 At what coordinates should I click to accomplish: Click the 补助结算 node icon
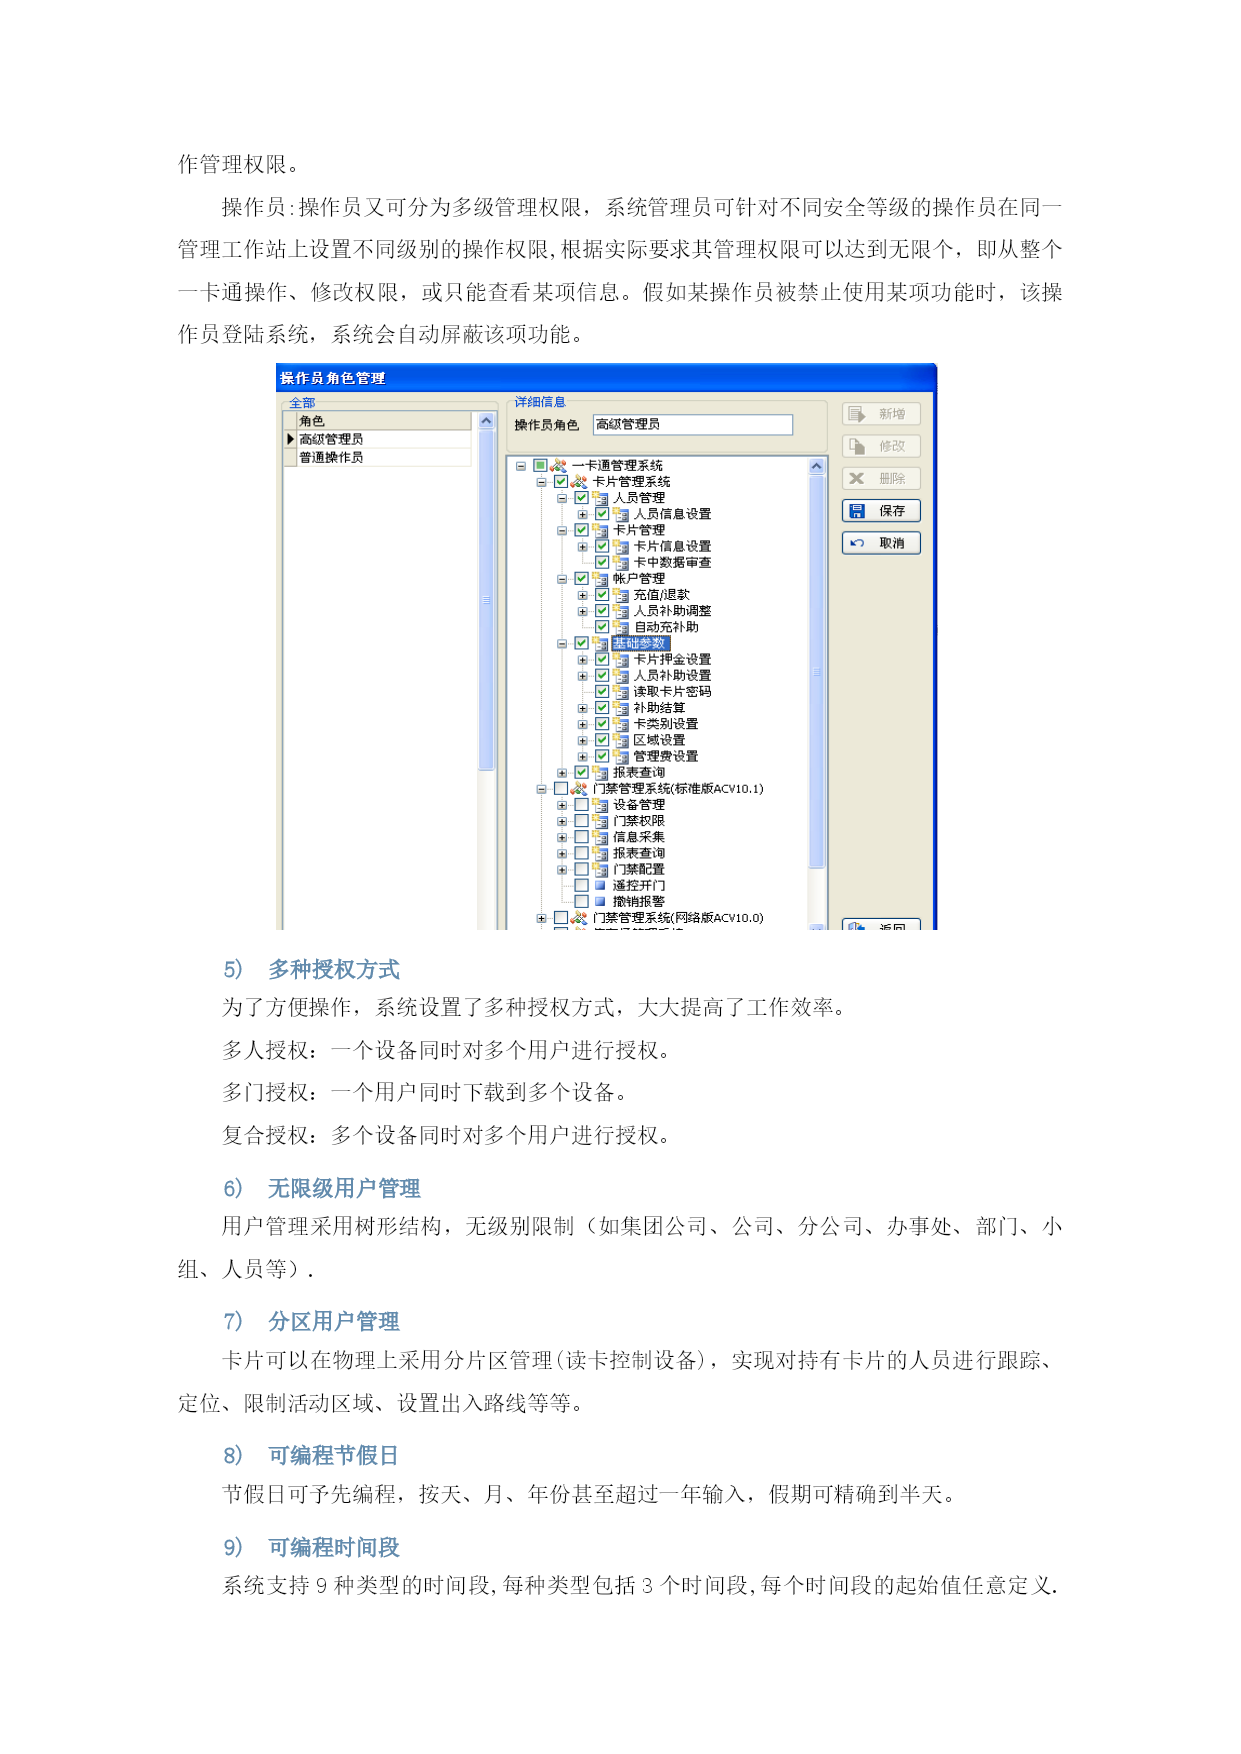click(621, 708)
